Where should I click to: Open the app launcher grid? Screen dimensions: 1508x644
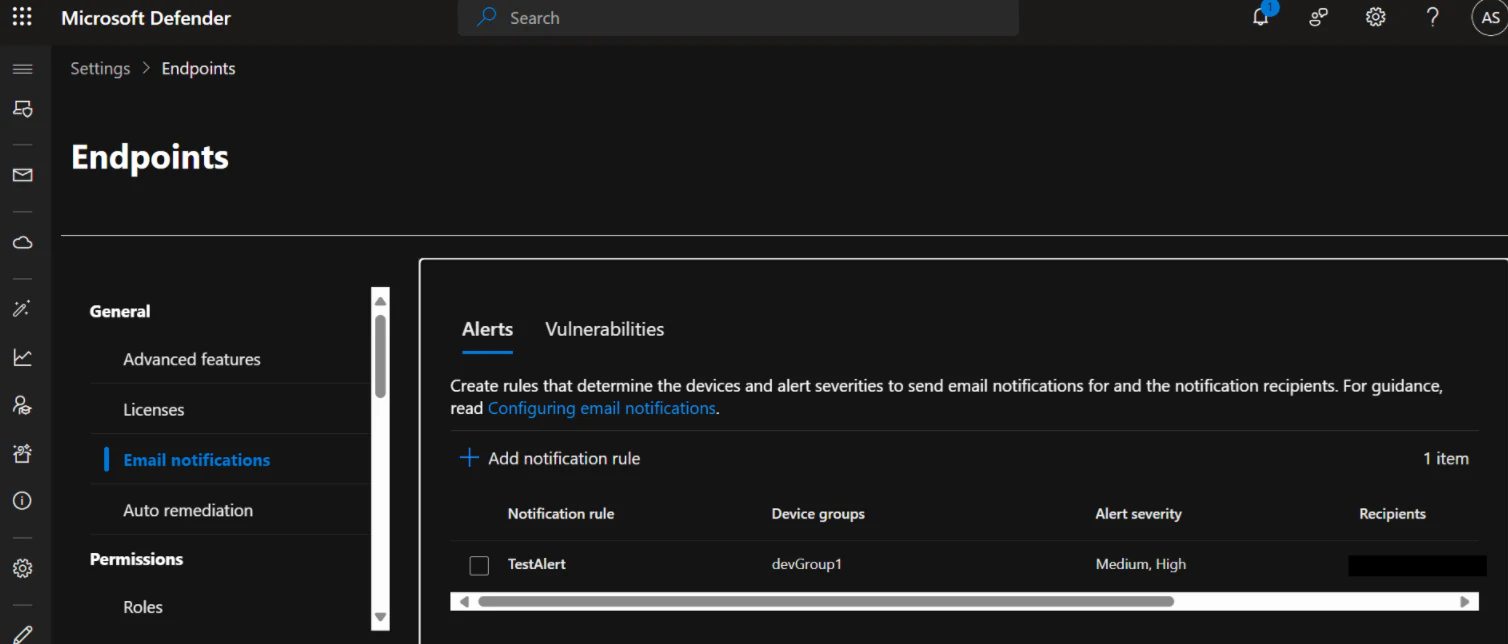tap(22, 17)
